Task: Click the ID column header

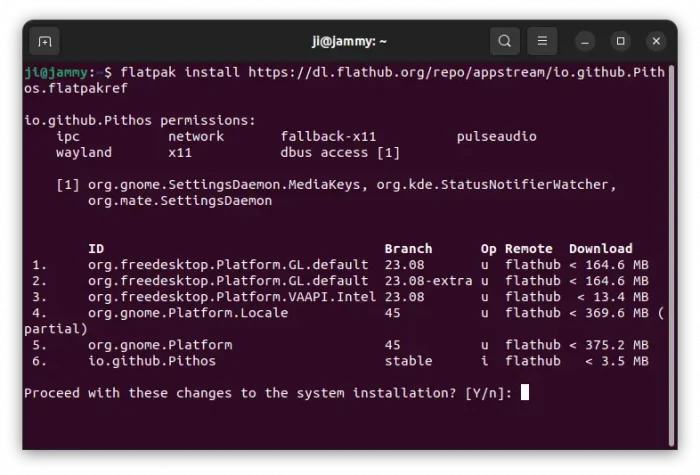Action: [x=96, y=249]
